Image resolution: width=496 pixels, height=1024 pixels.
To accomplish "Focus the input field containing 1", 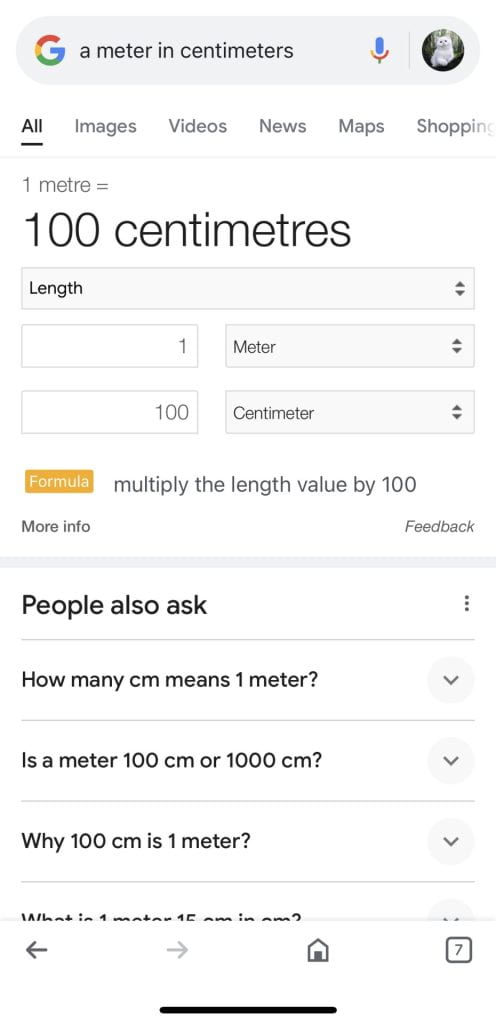I will point(110,346).
